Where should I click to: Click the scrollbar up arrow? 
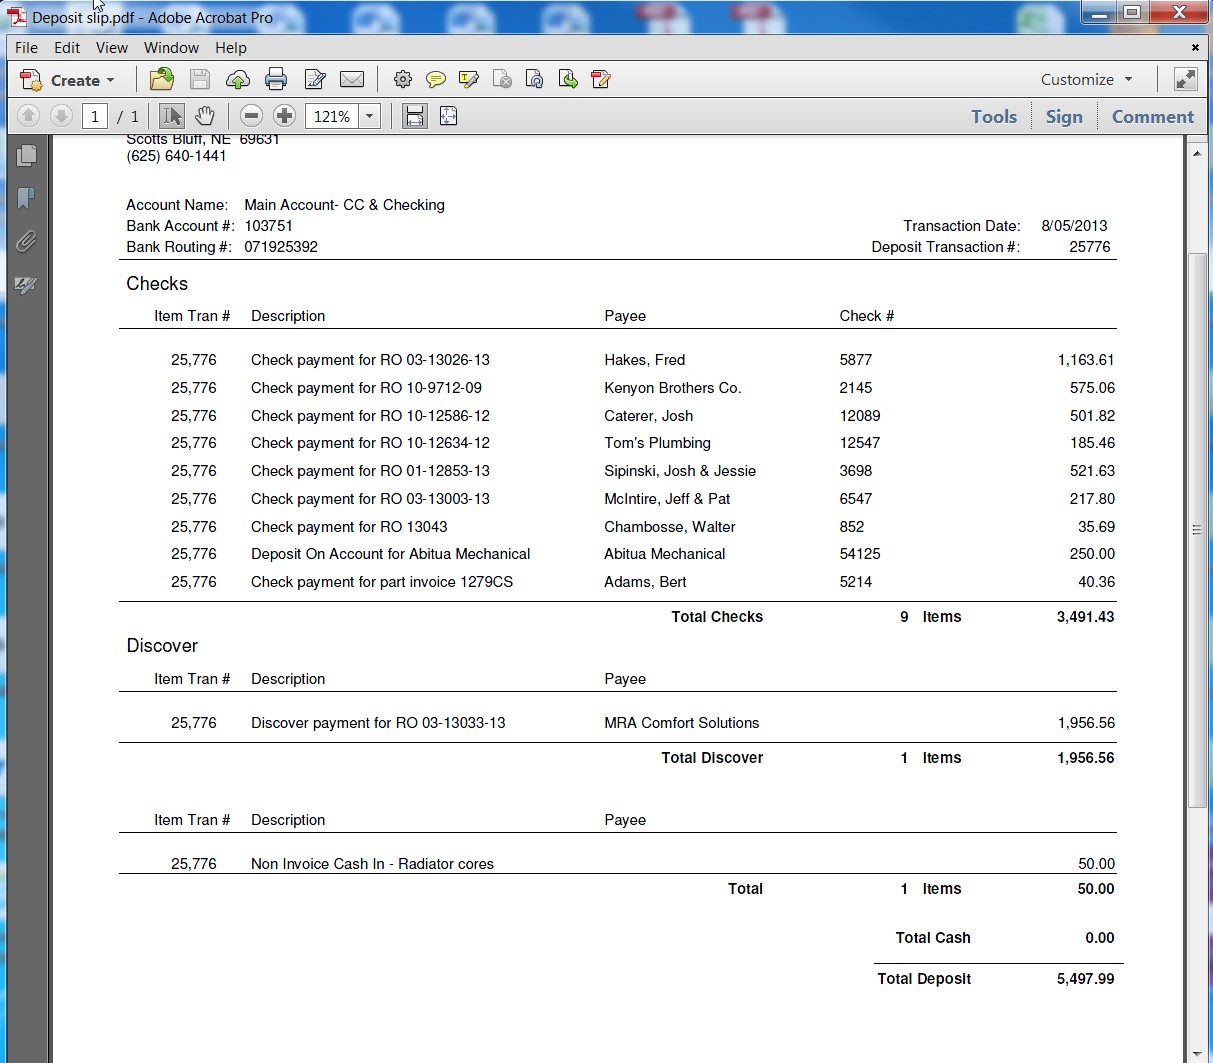click(1197, 153)
